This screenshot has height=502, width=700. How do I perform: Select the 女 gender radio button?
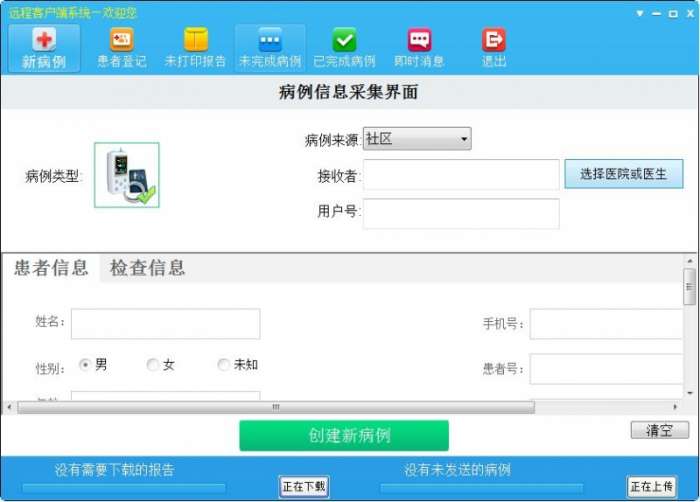(153, 365)
